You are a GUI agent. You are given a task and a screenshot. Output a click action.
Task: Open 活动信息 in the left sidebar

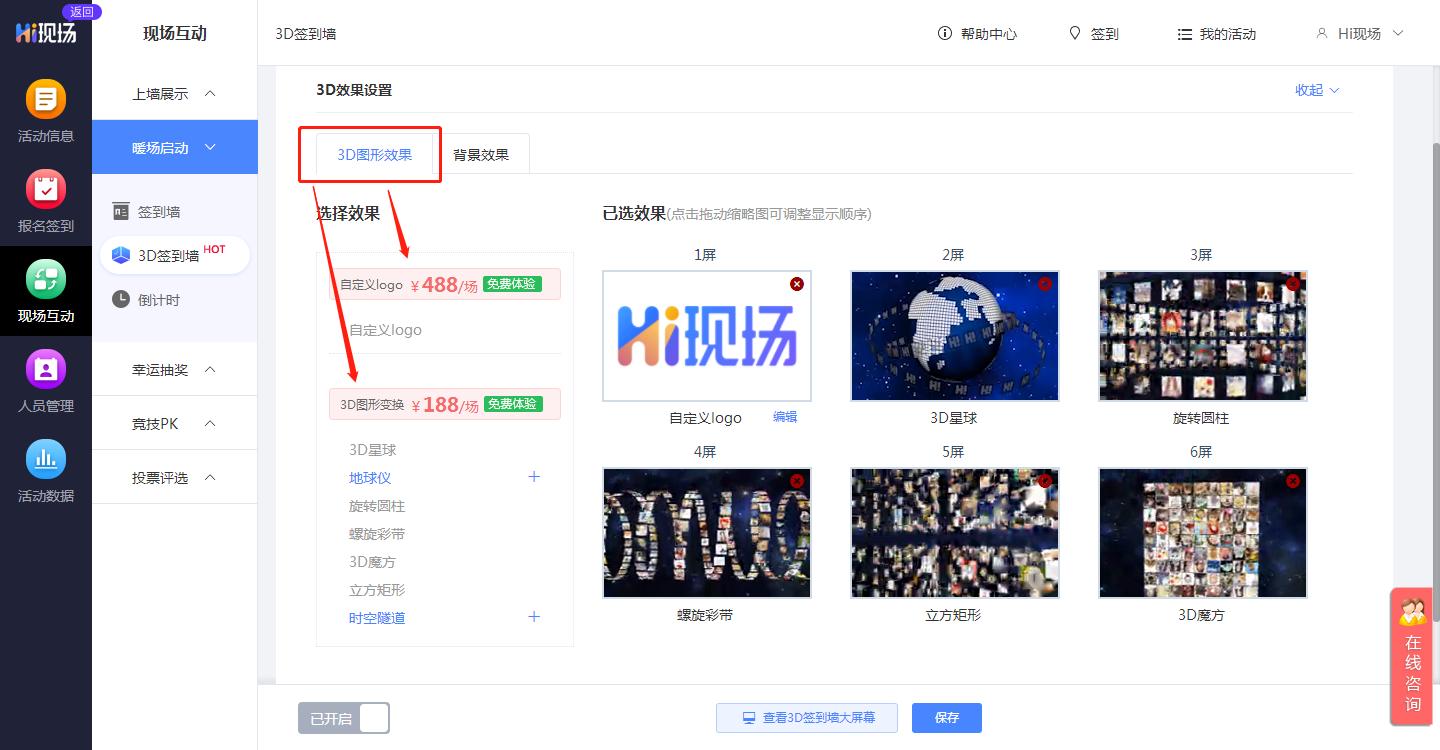pos(46,110)
